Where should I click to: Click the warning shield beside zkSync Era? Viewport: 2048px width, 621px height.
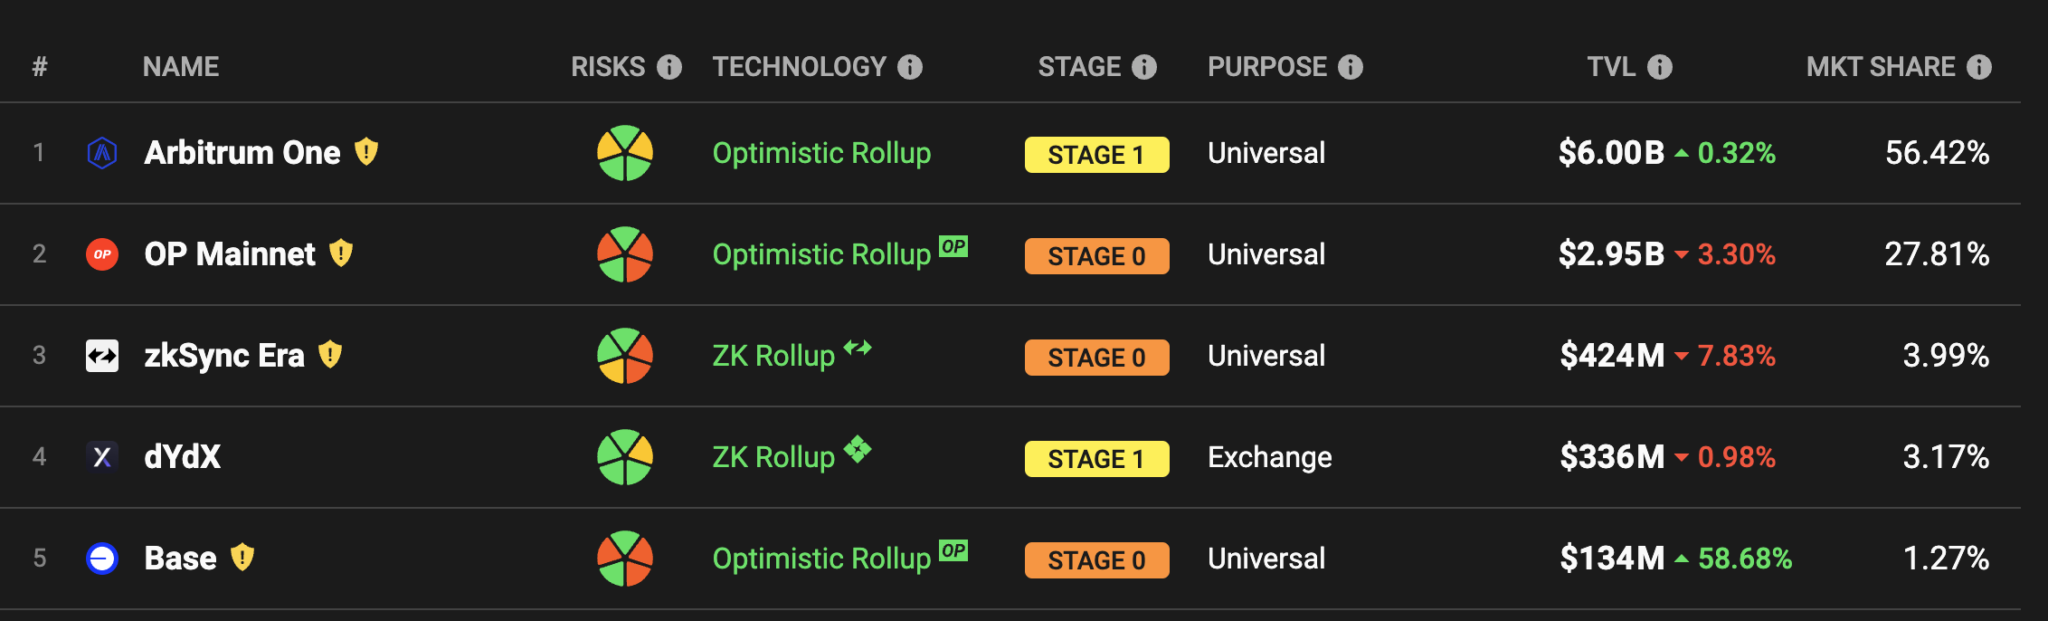pyautogui.click(x=330, y=355)
